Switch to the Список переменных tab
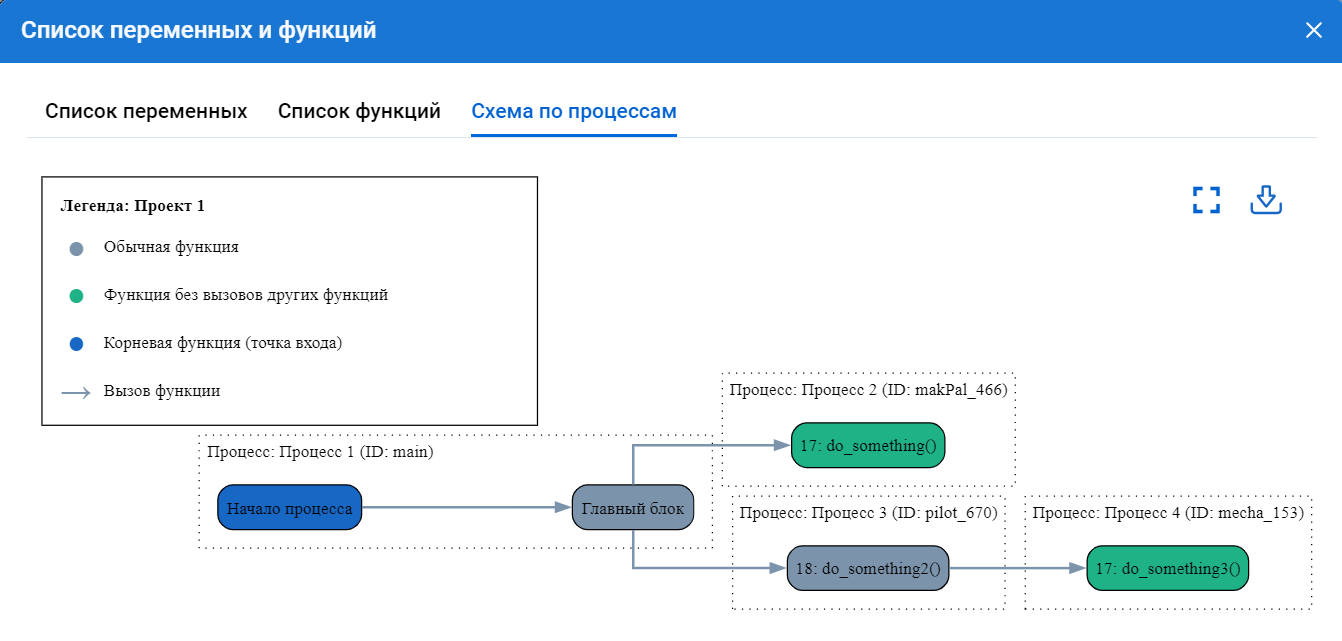Screen dimensions: 1342x641 coord(146,111)
